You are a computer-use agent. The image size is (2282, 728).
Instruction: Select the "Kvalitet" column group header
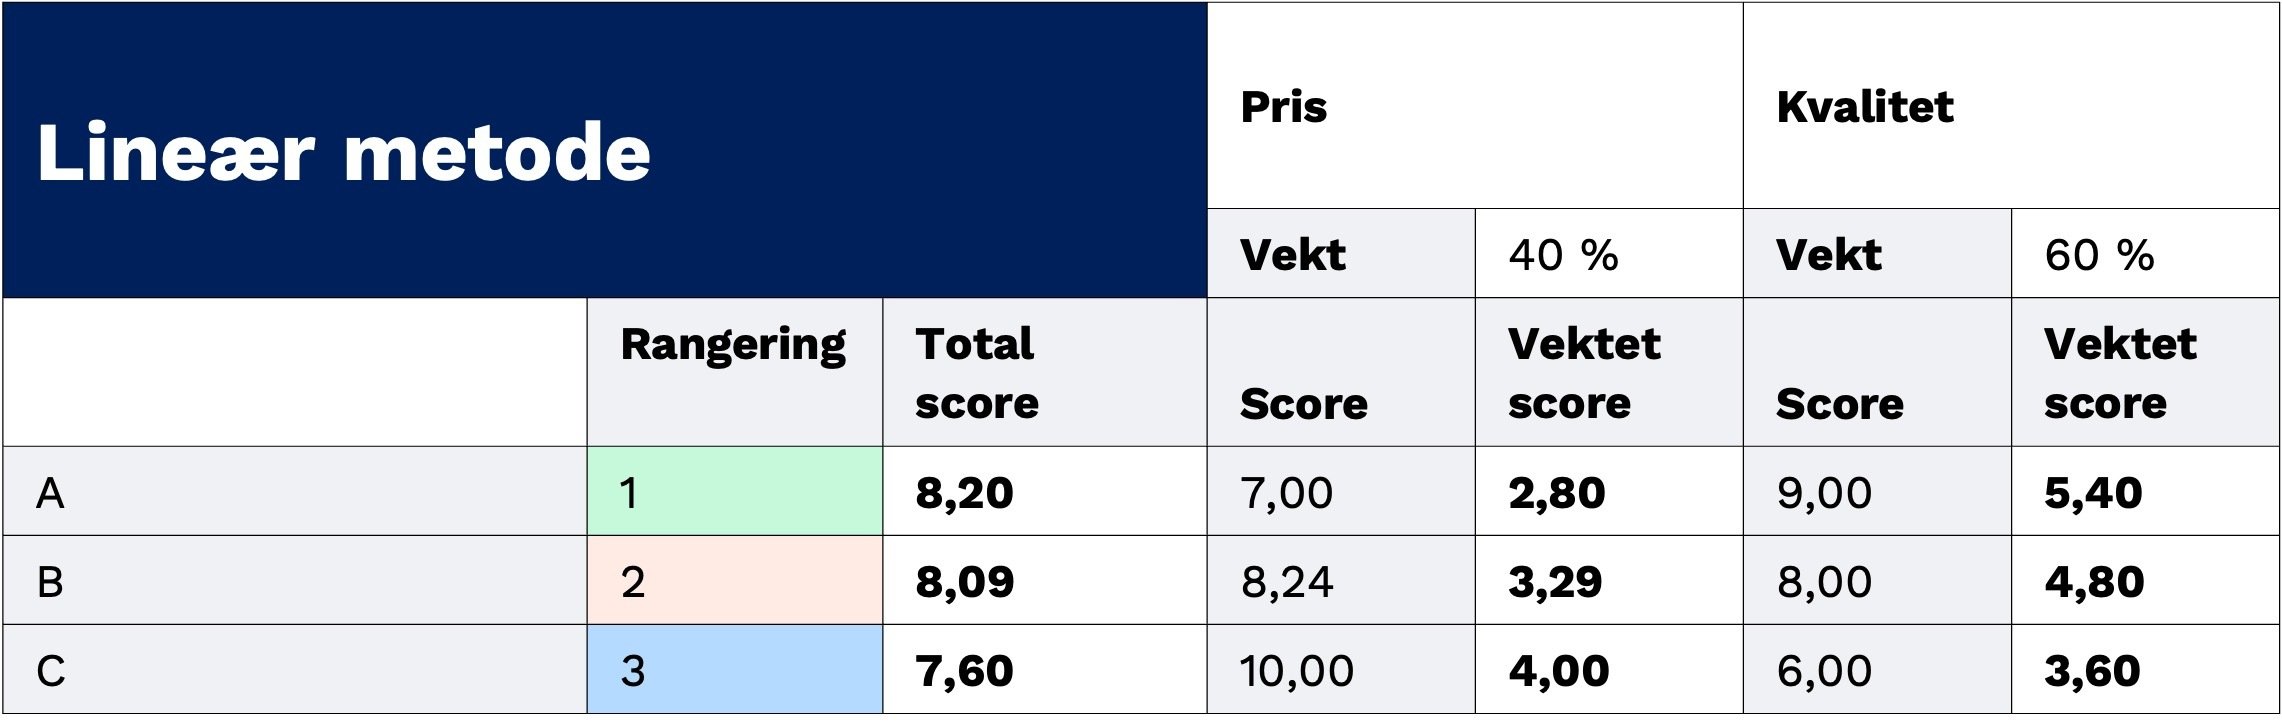[x=1865, y=107]
